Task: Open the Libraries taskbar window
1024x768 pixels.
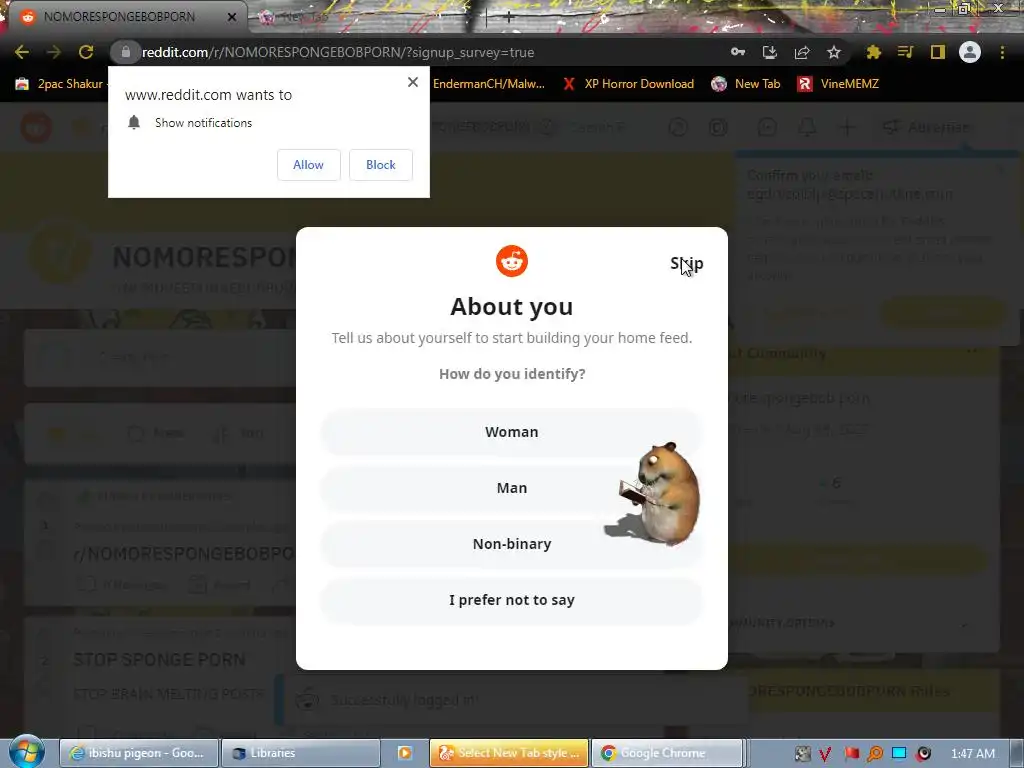Action: (300, 753)
